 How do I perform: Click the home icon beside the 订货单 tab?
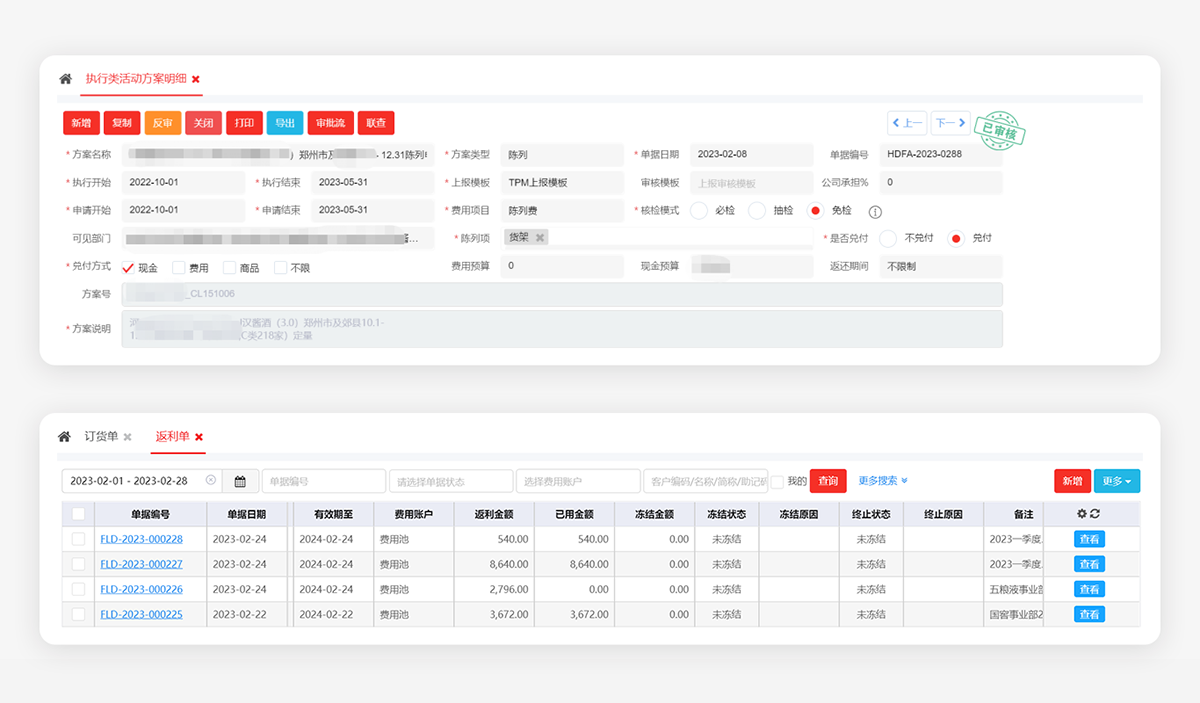click(64, 437)
